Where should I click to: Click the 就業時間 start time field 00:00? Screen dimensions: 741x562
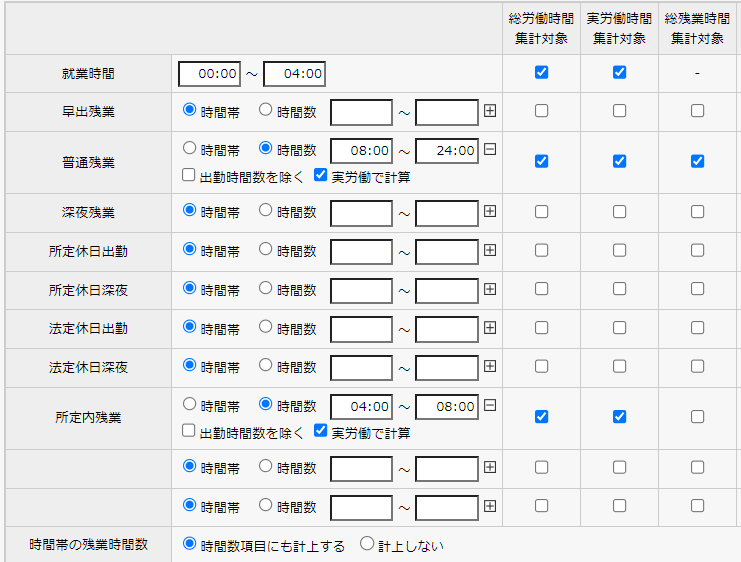[210, 74]
